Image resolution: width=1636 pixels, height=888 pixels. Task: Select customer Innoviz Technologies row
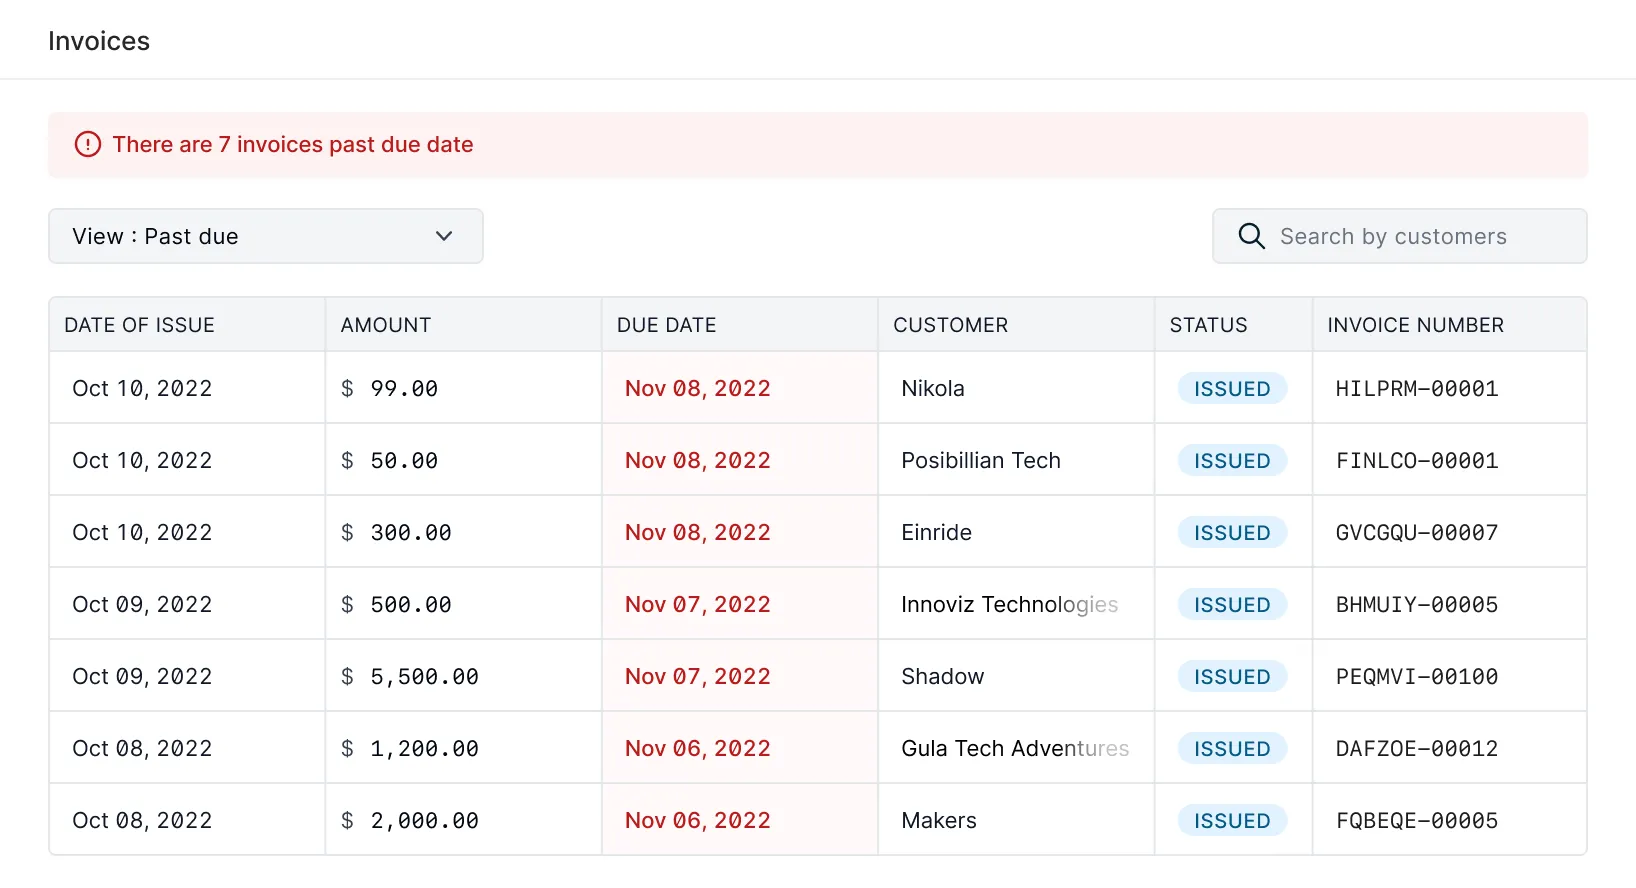1009,605
